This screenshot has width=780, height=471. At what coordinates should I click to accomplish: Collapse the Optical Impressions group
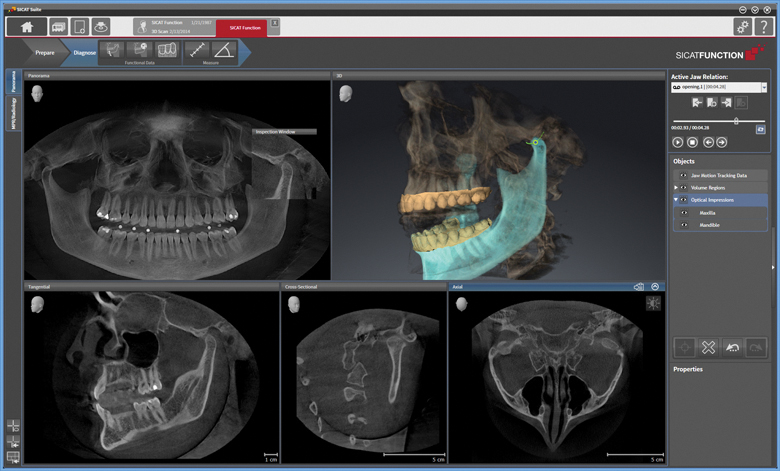(x=675, y=200)
